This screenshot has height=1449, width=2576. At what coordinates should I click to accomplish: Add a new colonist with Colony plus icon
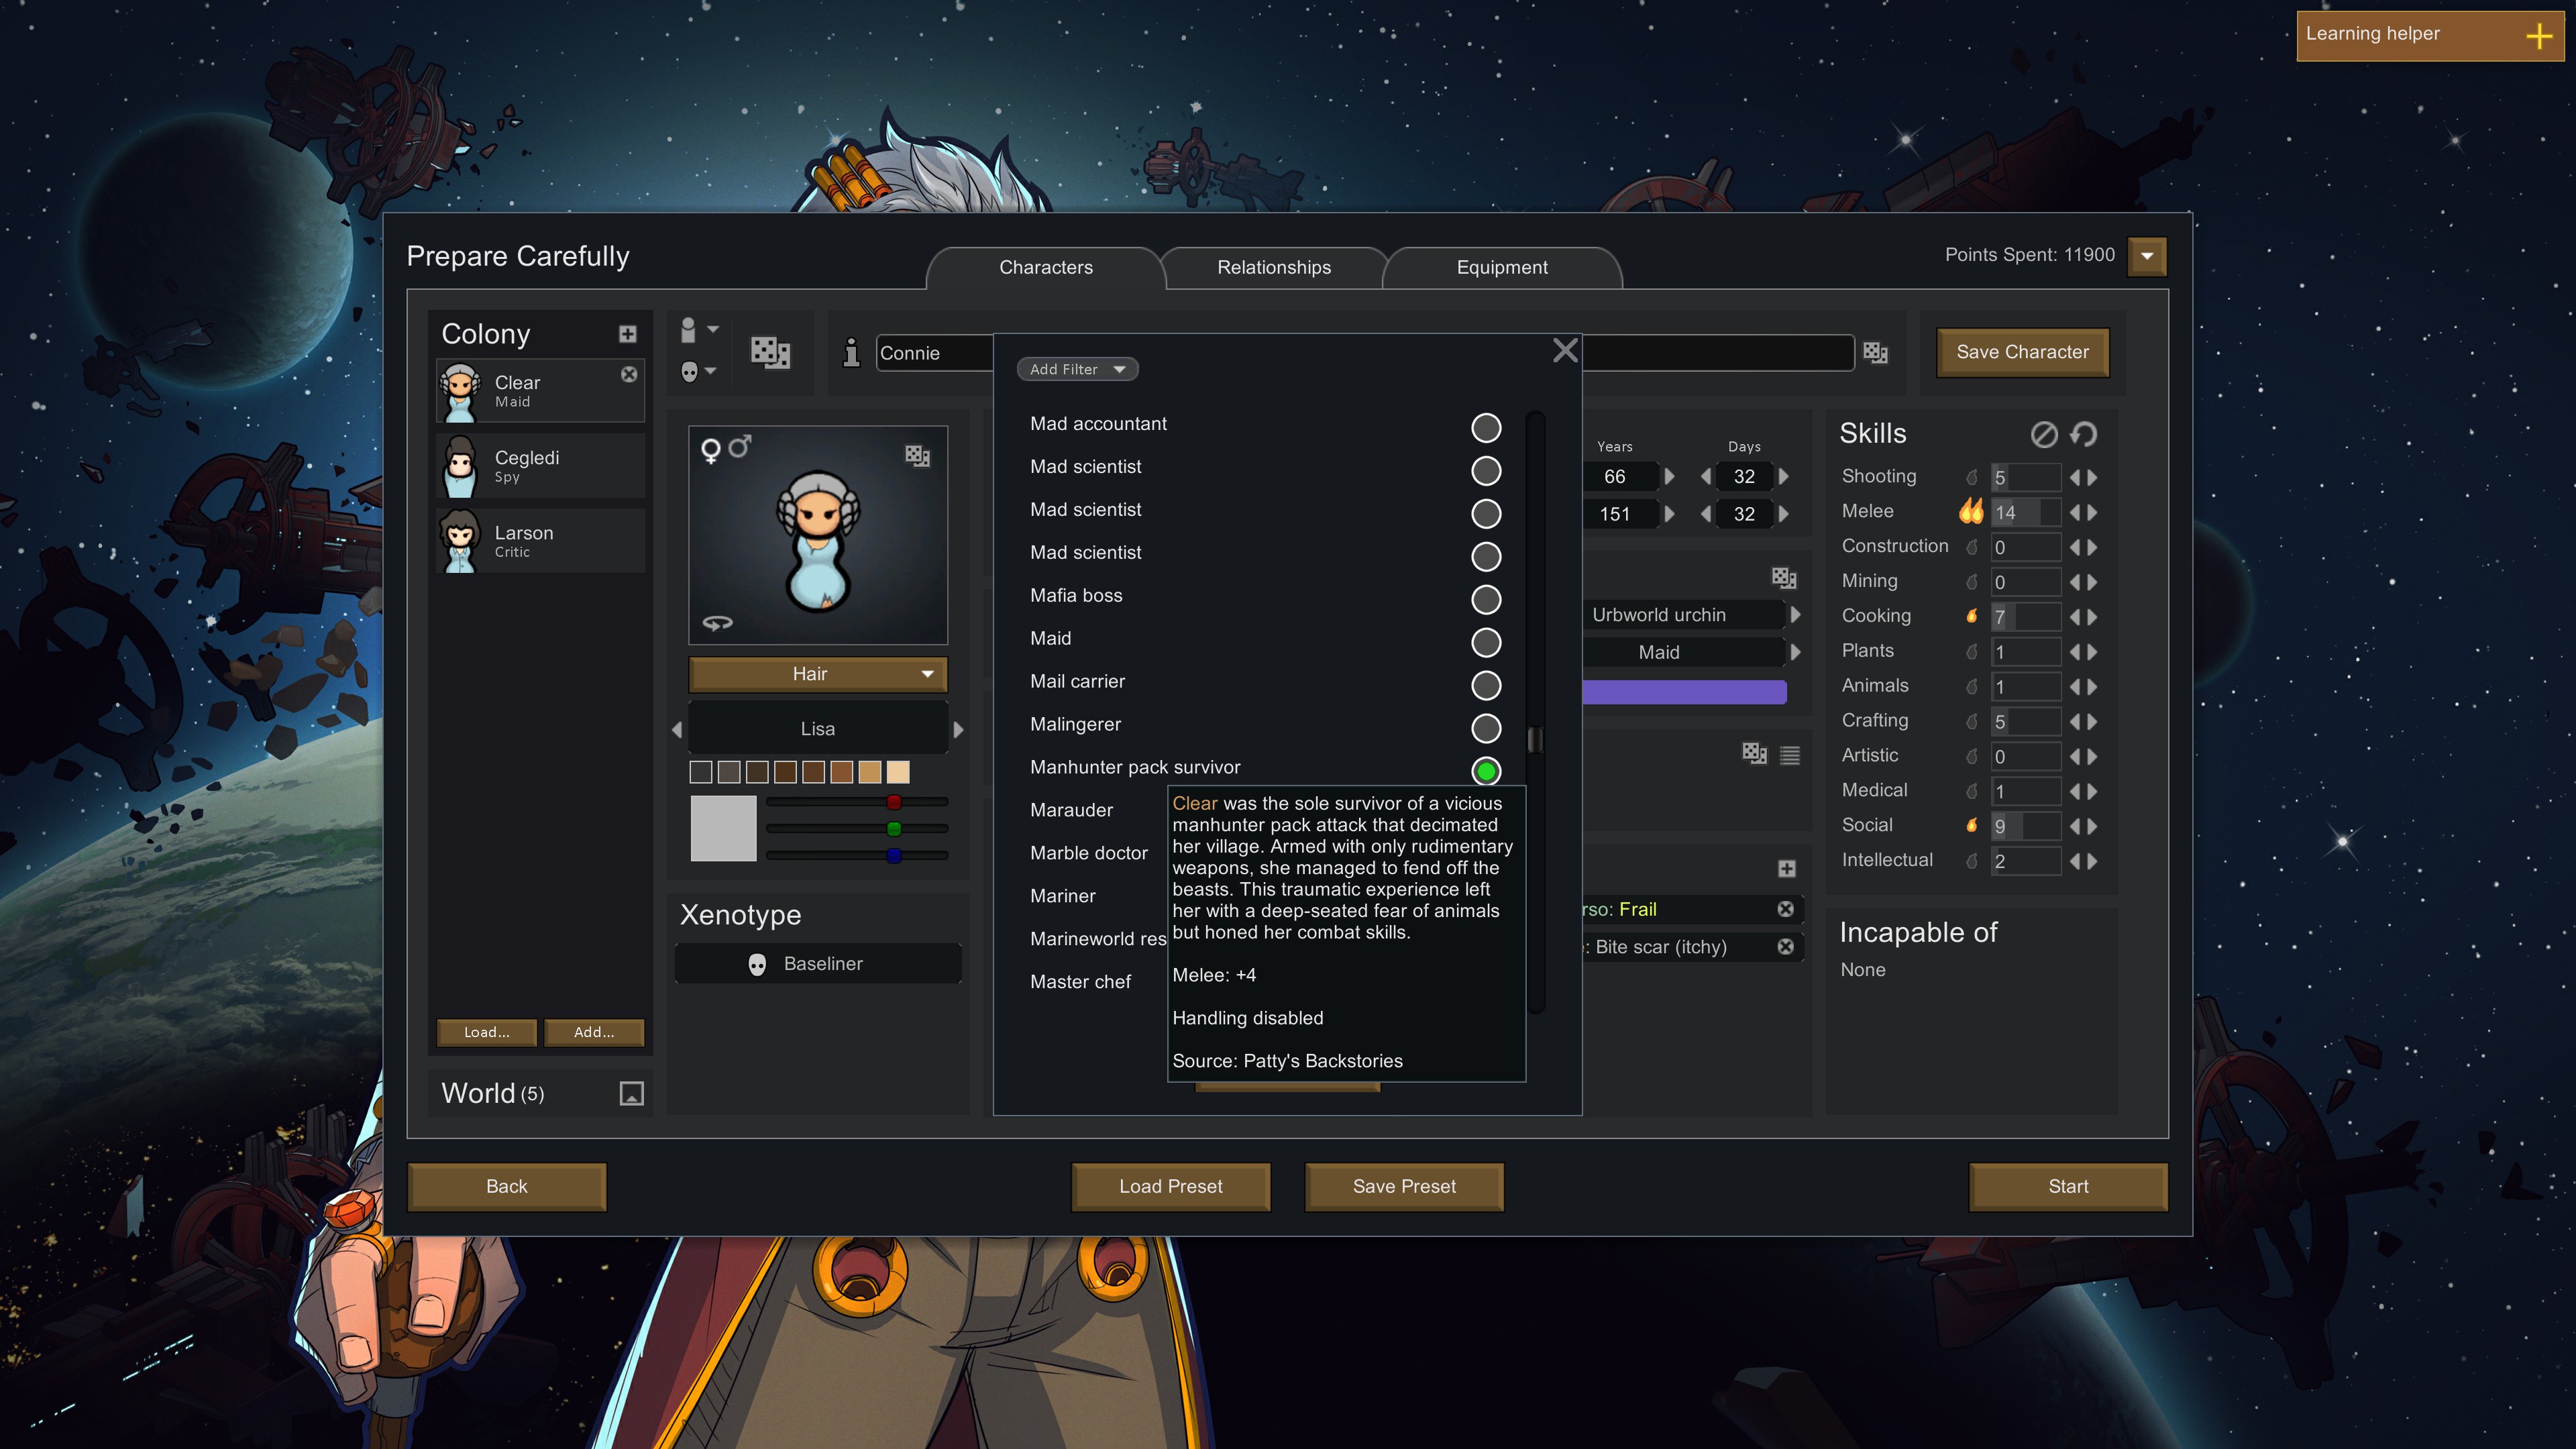627,334
